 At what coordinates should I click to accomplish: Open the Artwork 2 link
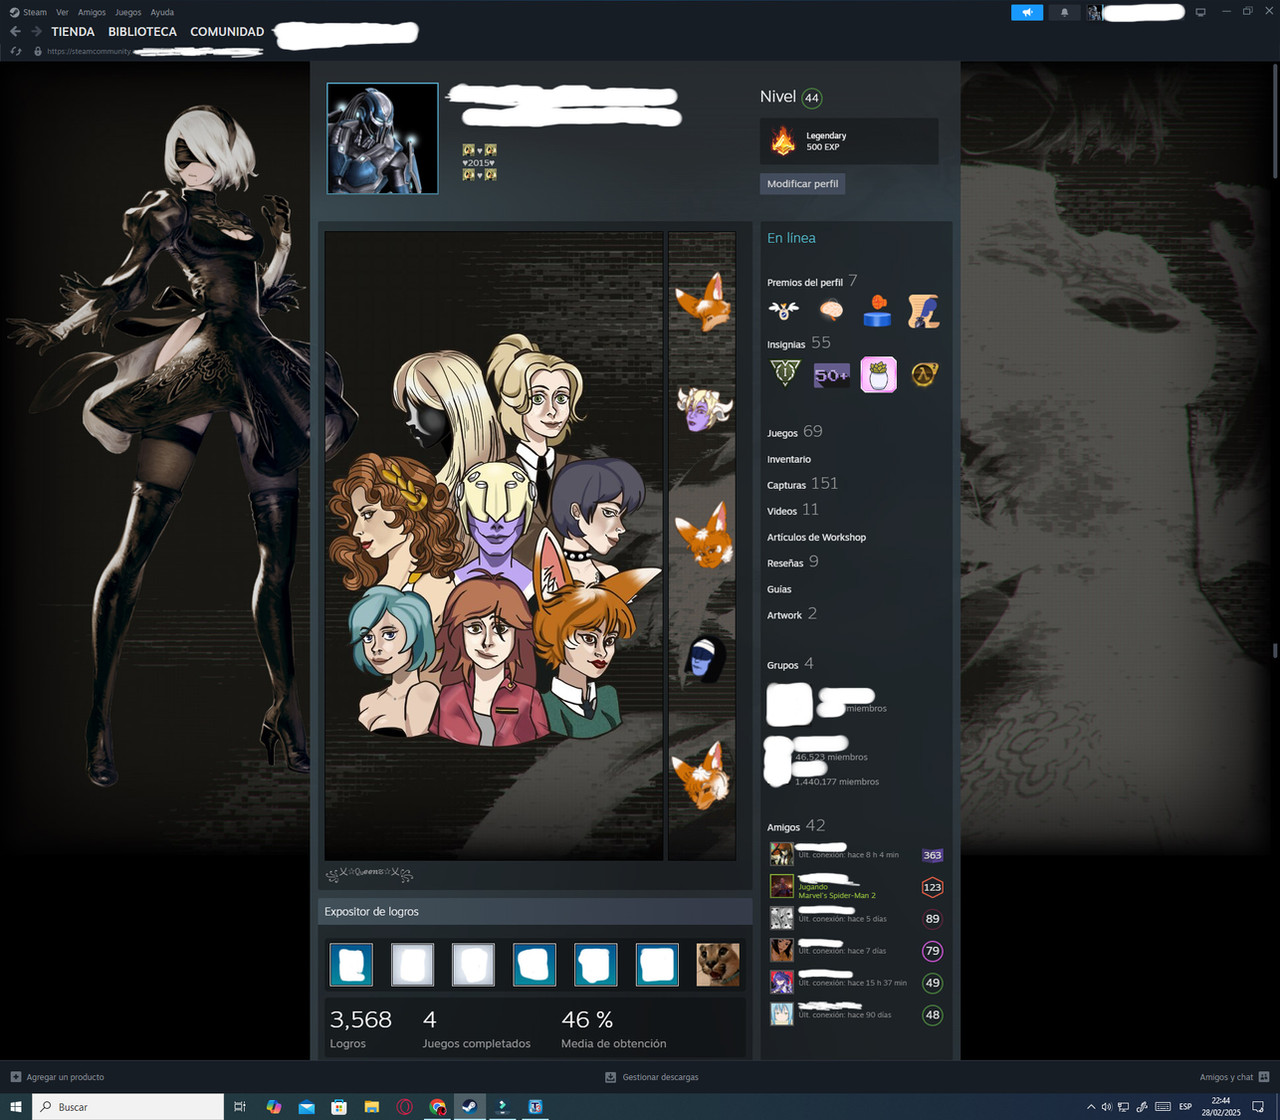coord(792,614)
